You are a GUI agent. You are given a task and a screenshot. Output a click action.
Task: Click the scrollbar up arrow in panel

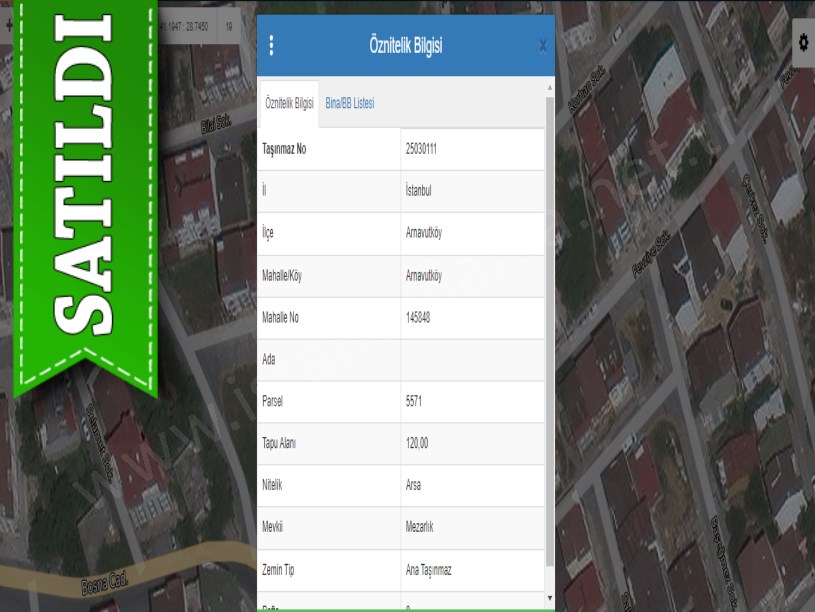click(549, 88)
